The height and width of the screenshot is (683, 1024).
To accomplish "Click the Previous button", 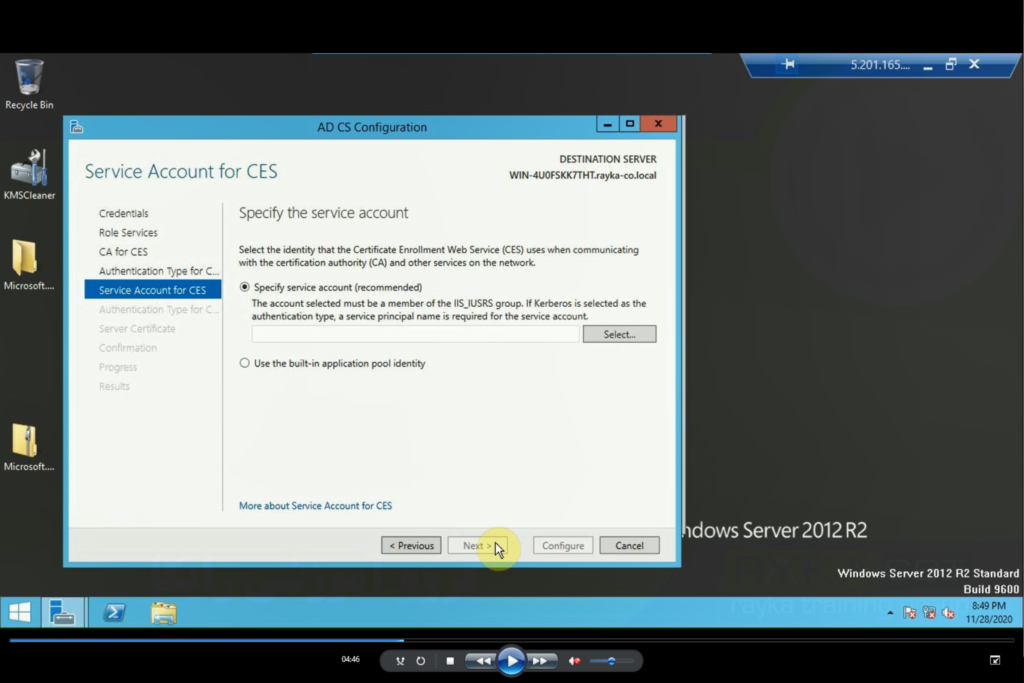I will click(x=411, y=545).
